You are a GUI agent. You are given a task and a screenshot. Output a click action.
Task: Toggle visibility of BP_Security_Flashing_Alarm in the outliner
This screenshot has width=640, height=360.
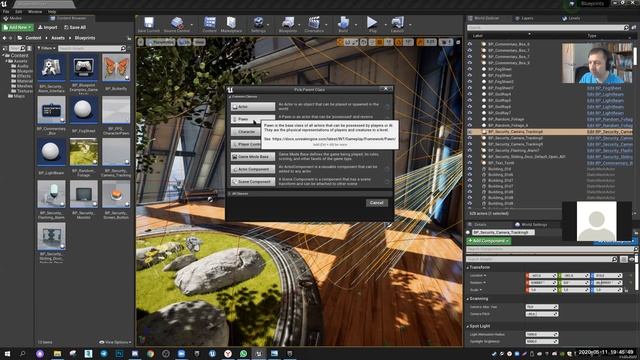pyautogui.click(x=470, y=151)
